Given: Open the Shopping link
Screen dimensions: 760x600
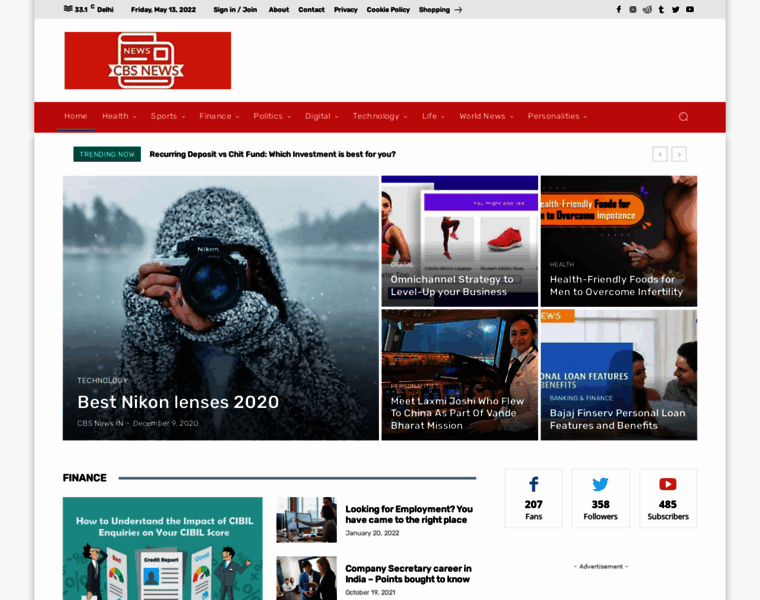Looking at the screenshot, I should click(434, 10).
